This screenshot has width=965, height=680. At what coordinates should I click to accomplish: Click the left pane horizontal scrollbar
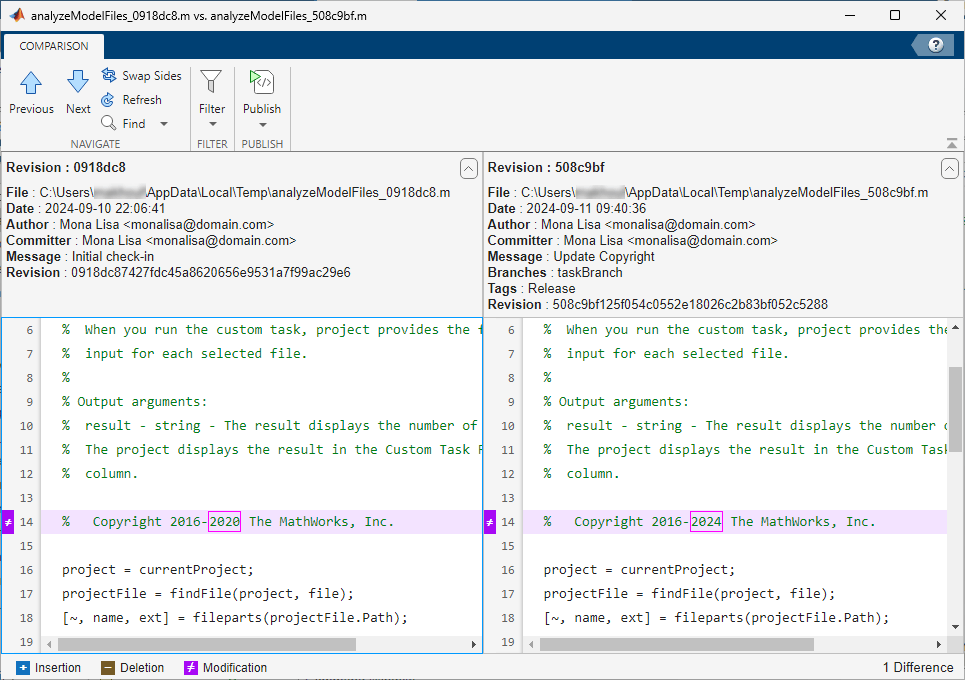tap(206, 644)
